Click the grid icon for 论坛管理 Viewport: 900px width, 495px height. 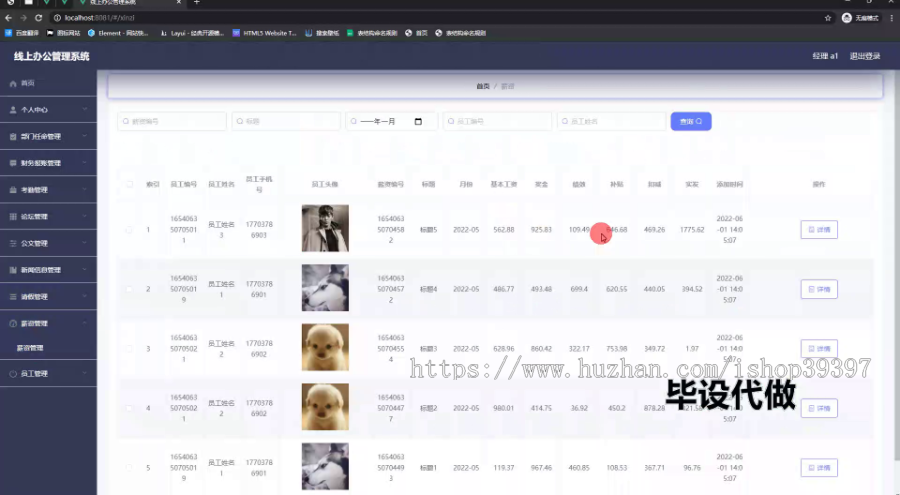[x=13, y=216]
